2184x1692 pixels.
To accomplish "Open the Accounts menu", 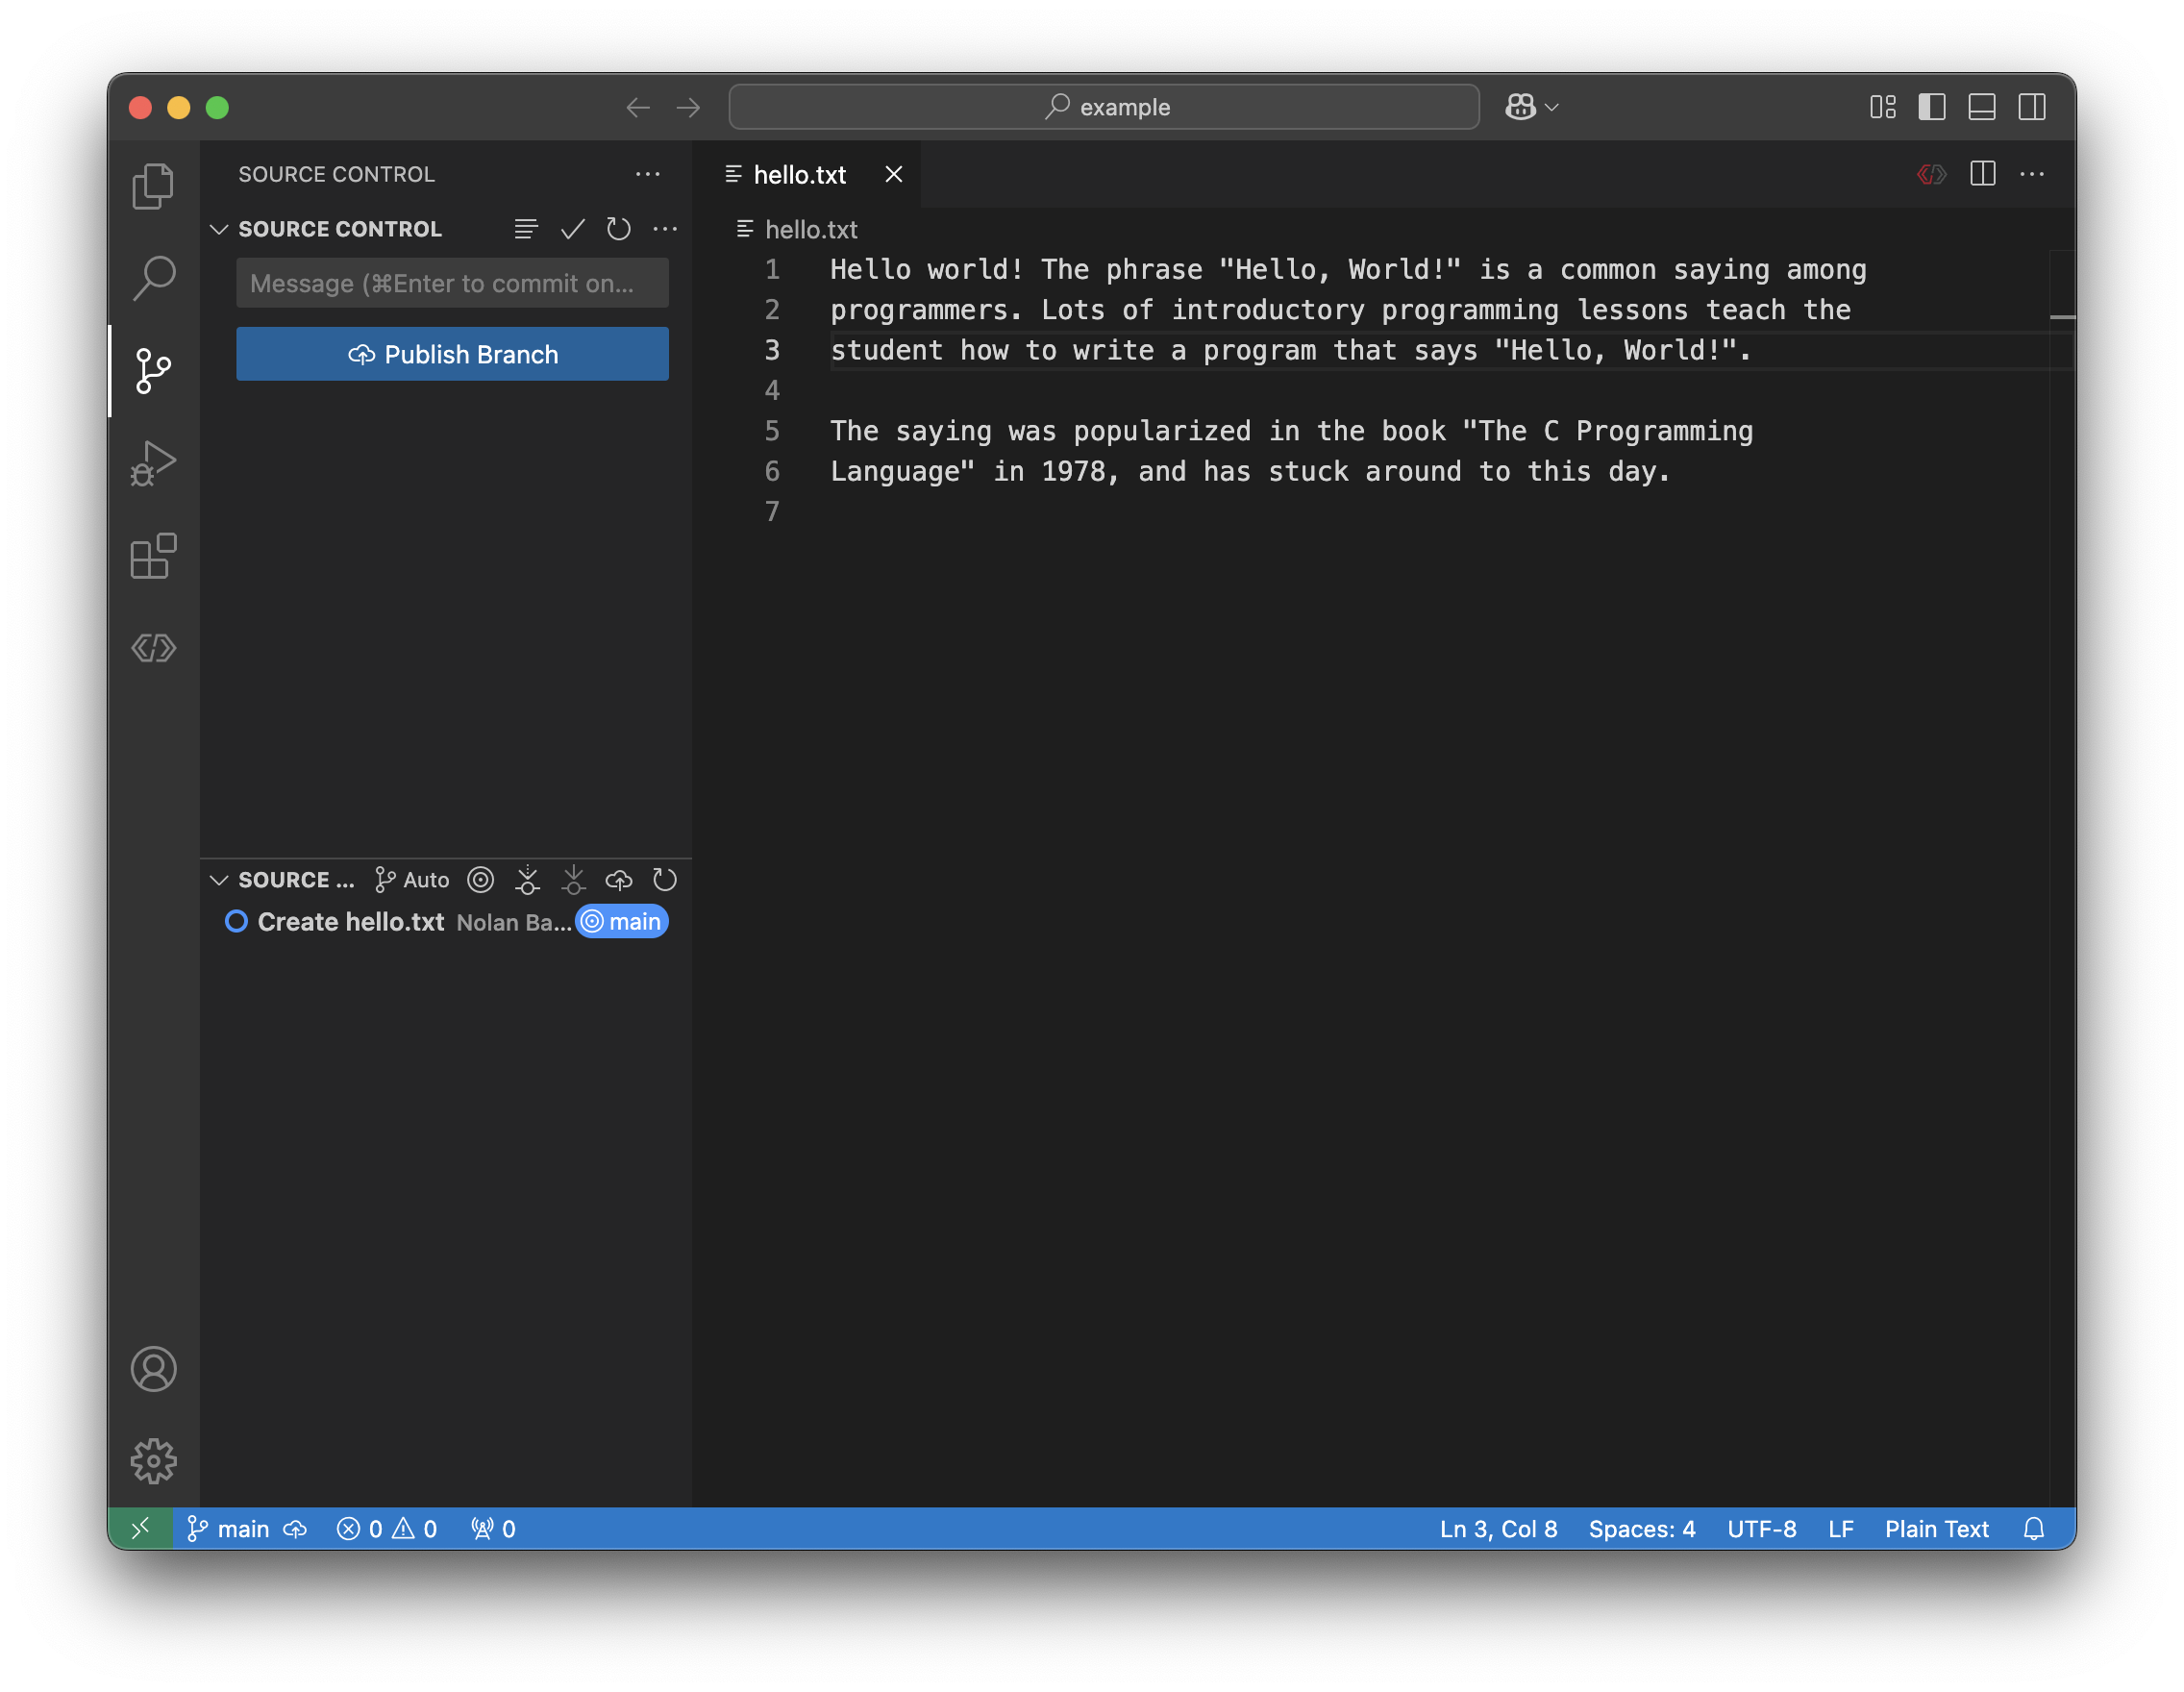I will (x=153, y=1369).
